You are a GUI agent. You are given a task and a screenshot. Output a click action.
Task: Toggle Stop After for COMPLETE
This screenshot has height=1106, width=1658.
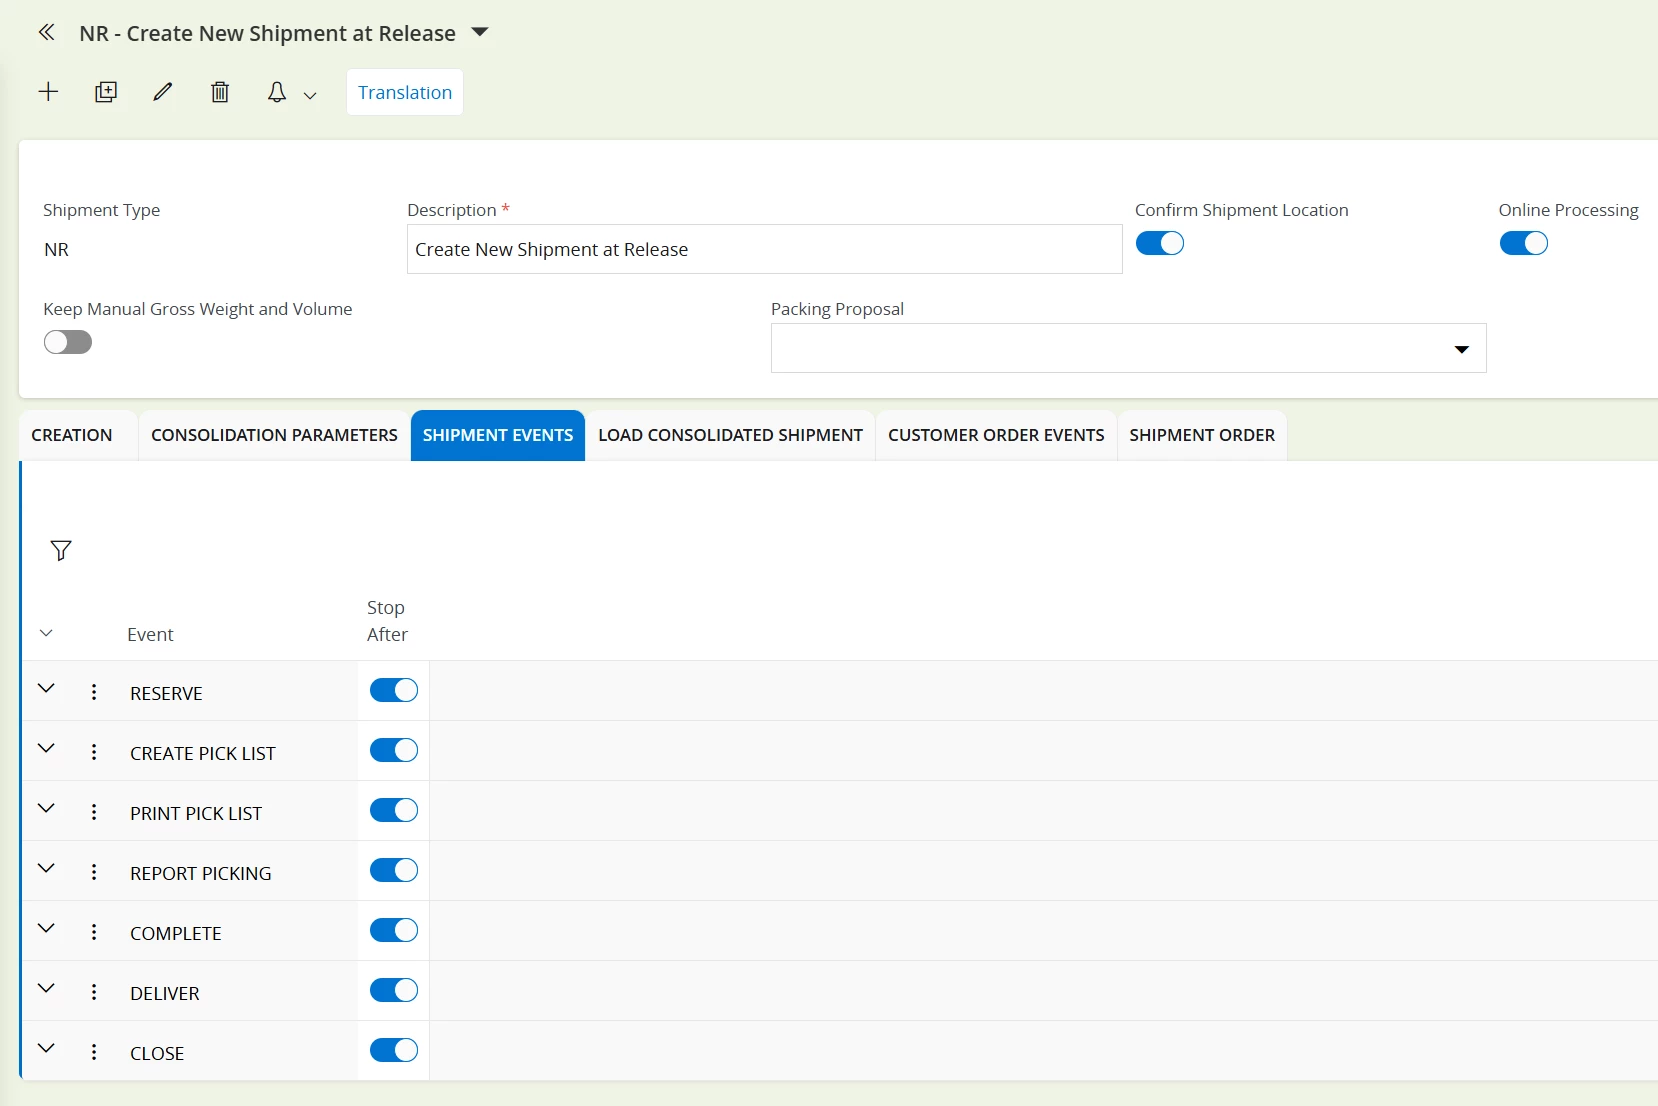[394, 930]
